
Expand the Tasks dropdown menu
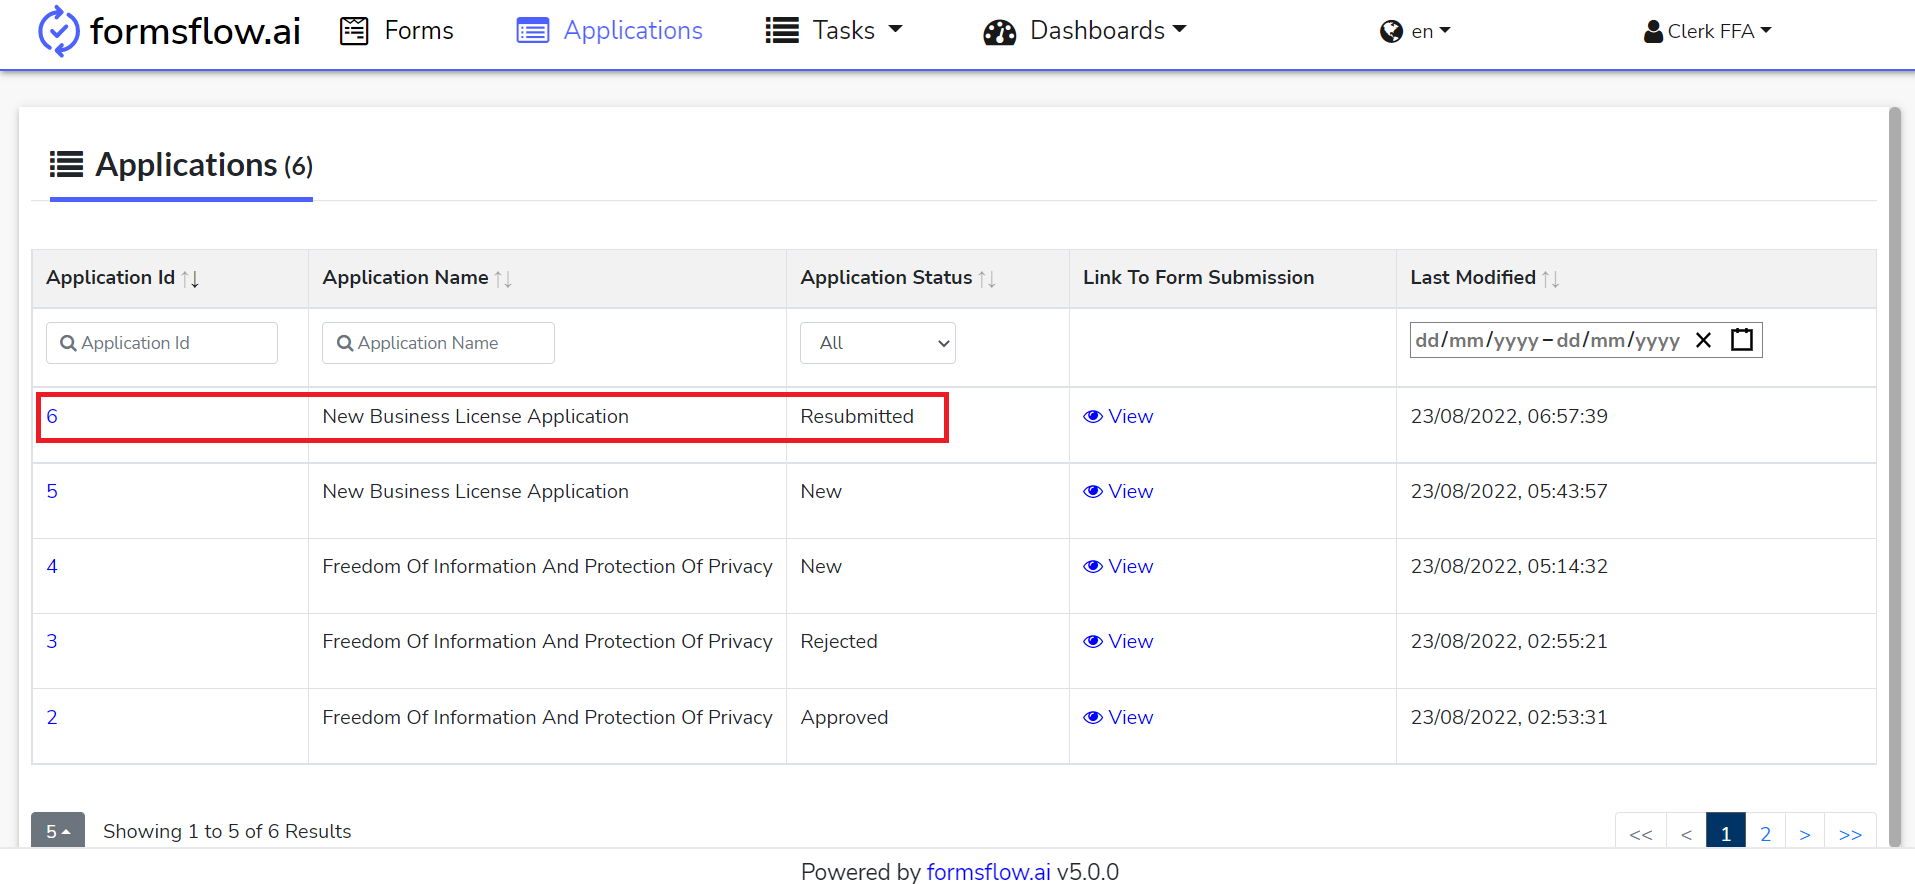click(834, 31)
